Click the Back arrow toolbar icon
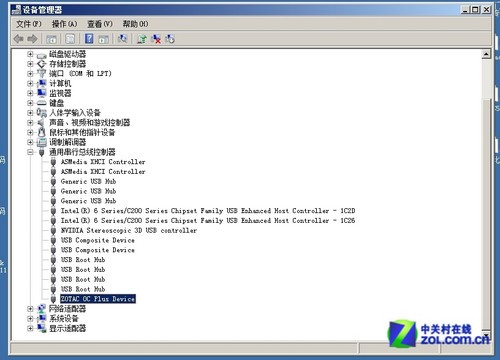500x360 pixels. pyautogui.click(x=18, y=39)
